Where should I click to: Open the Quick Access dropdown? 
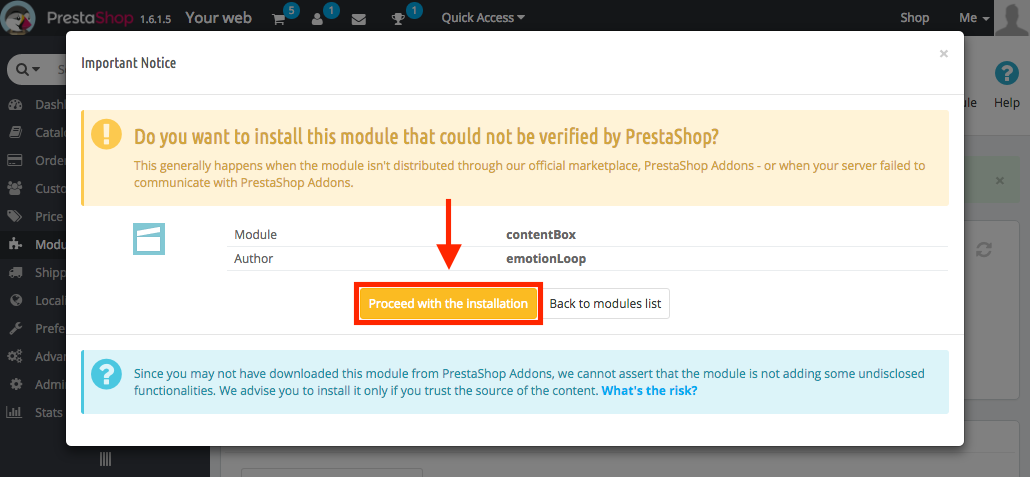coord(483,18)
